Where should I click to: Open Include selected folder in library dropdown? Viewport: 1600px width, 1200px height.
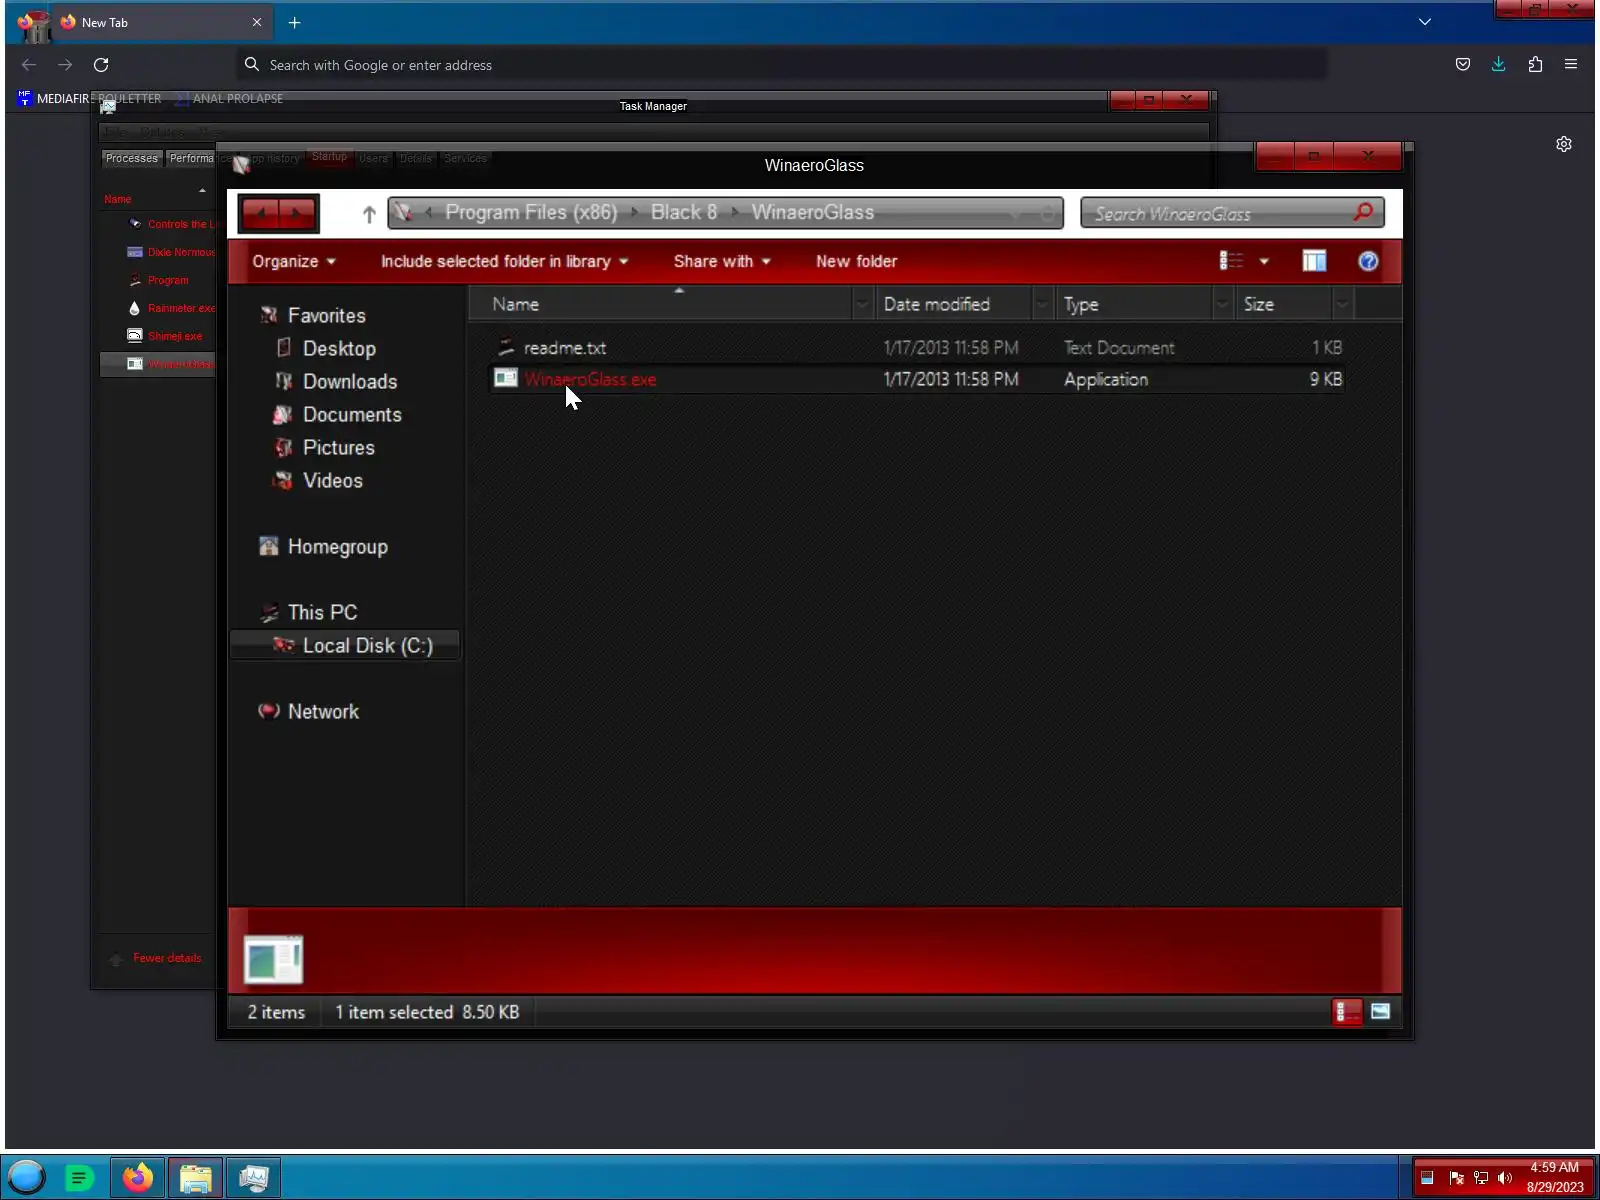[x=504, y=261]
